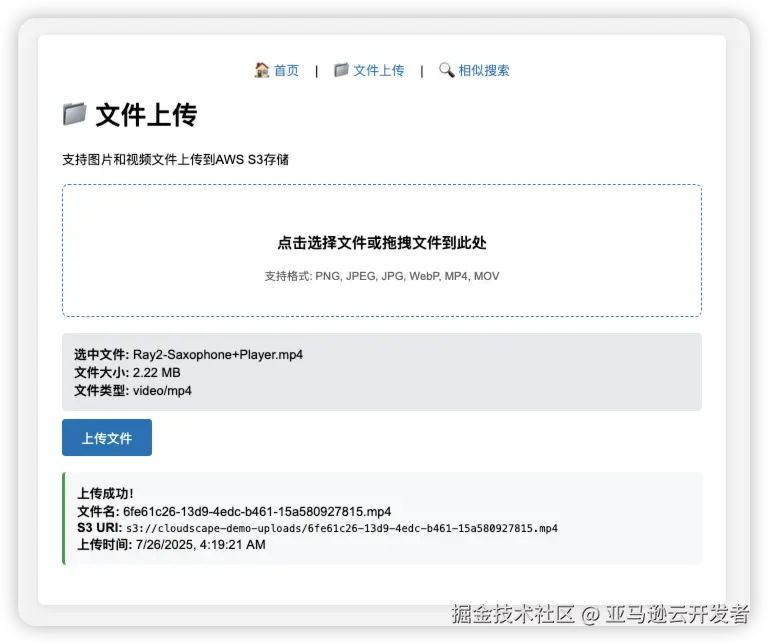Click the 文件上传 page heading

pos(146,115)
